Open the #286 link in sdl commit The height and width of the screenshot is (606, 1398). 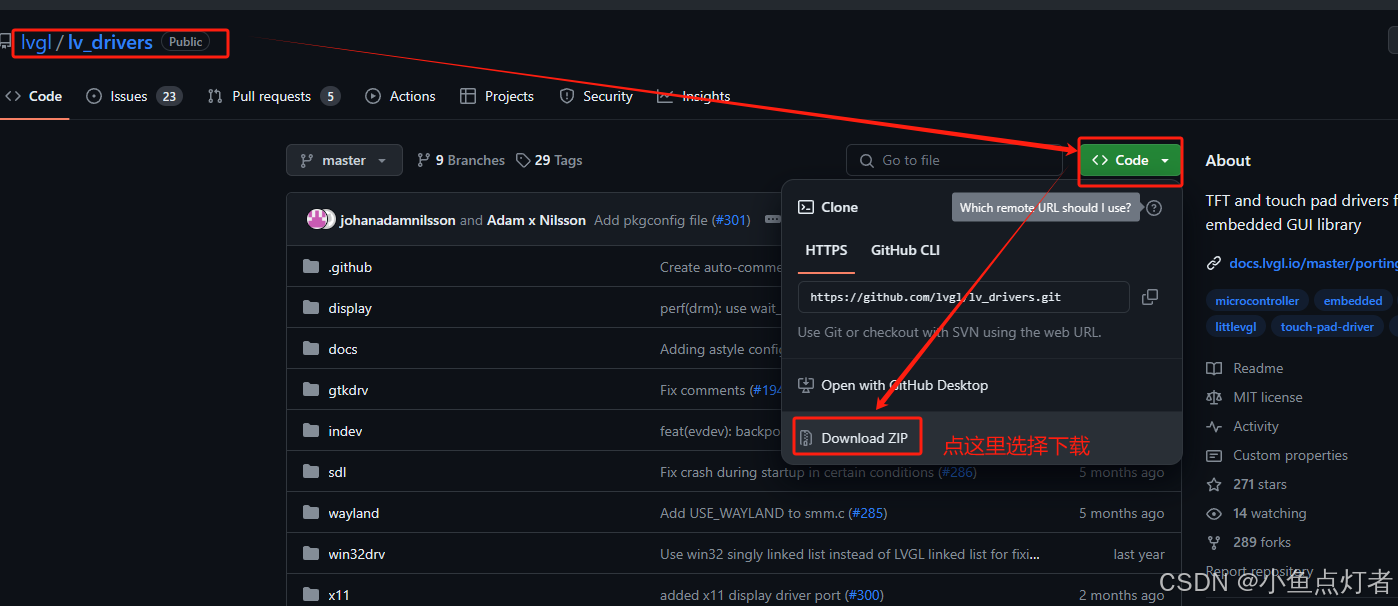pyautogui.click(x=957, y=472)
